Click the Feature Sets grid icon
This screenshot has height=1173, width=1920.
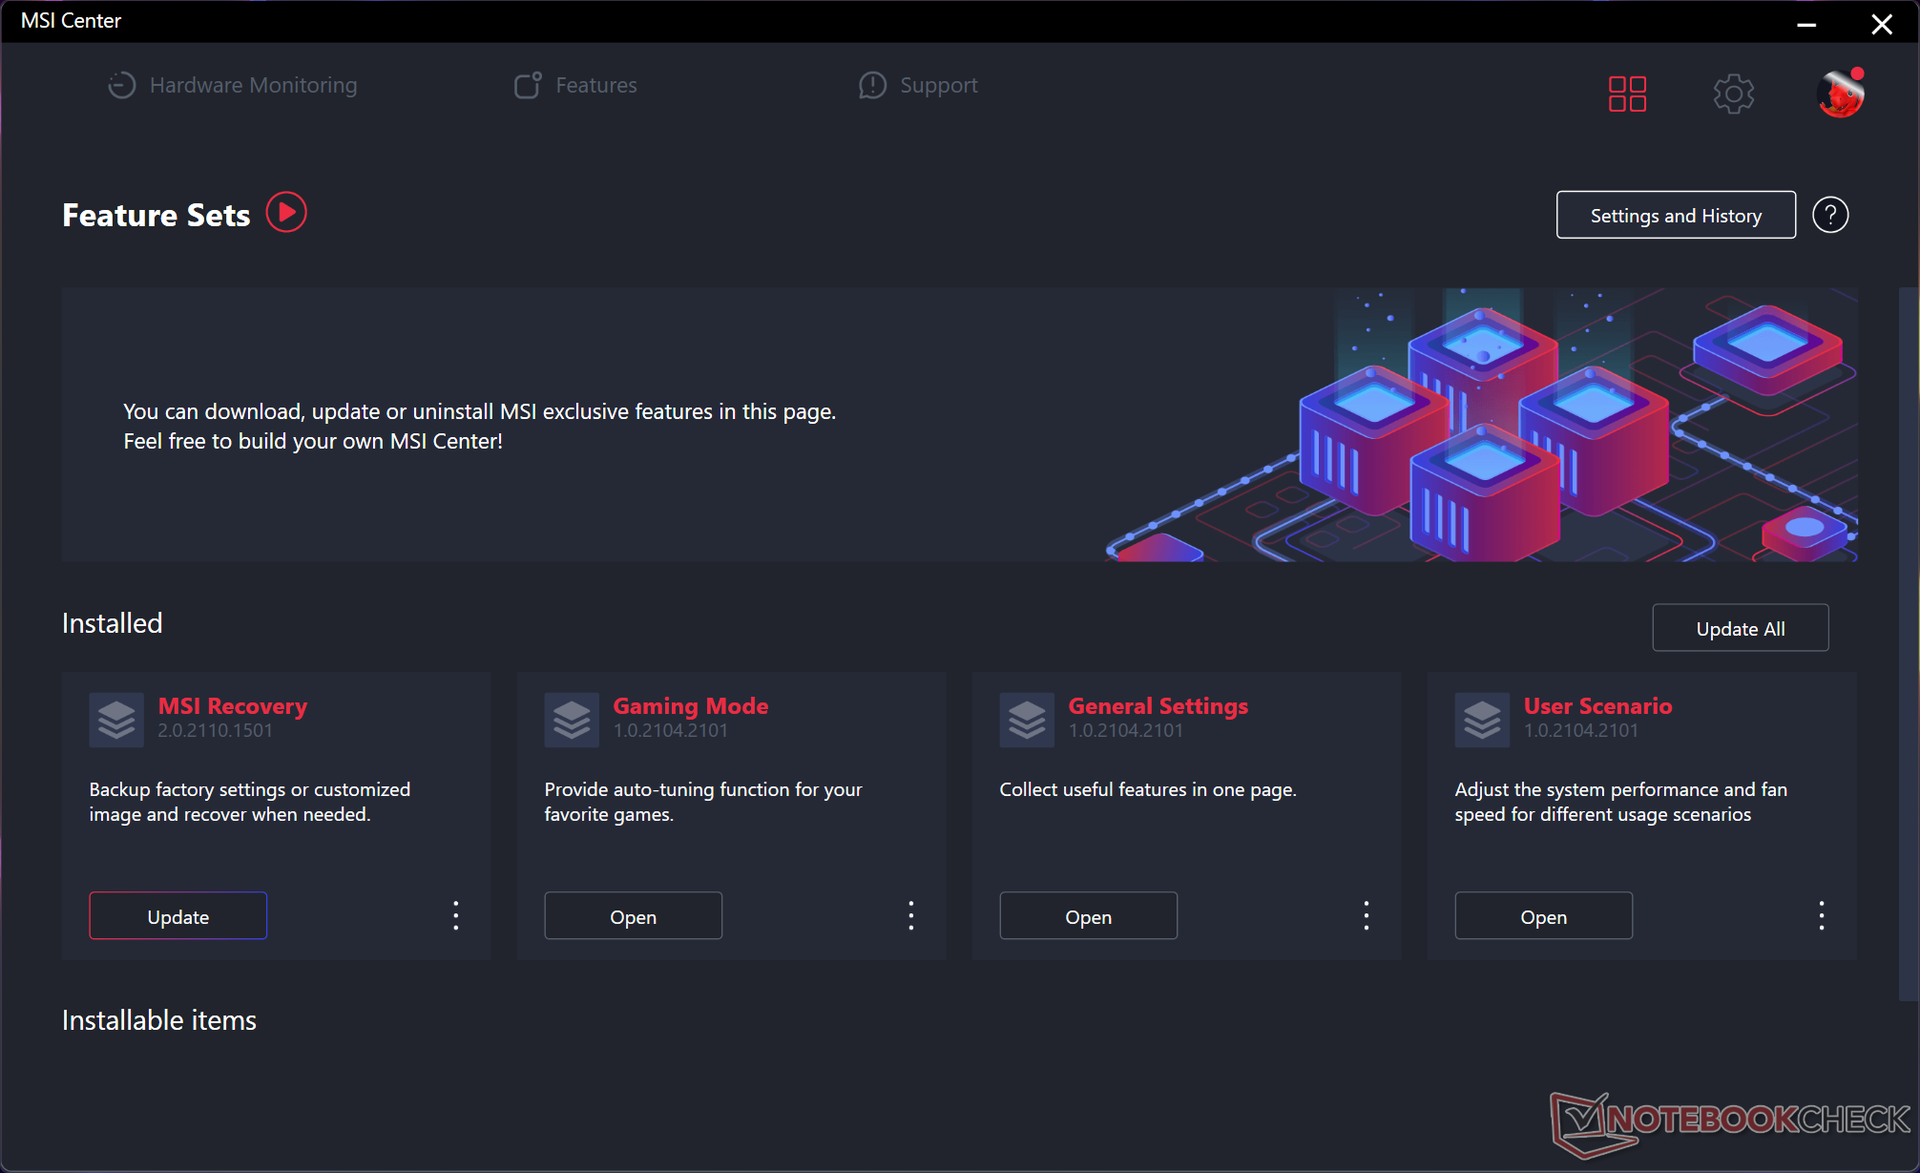pyautogui.click(x=1627, y=94)
